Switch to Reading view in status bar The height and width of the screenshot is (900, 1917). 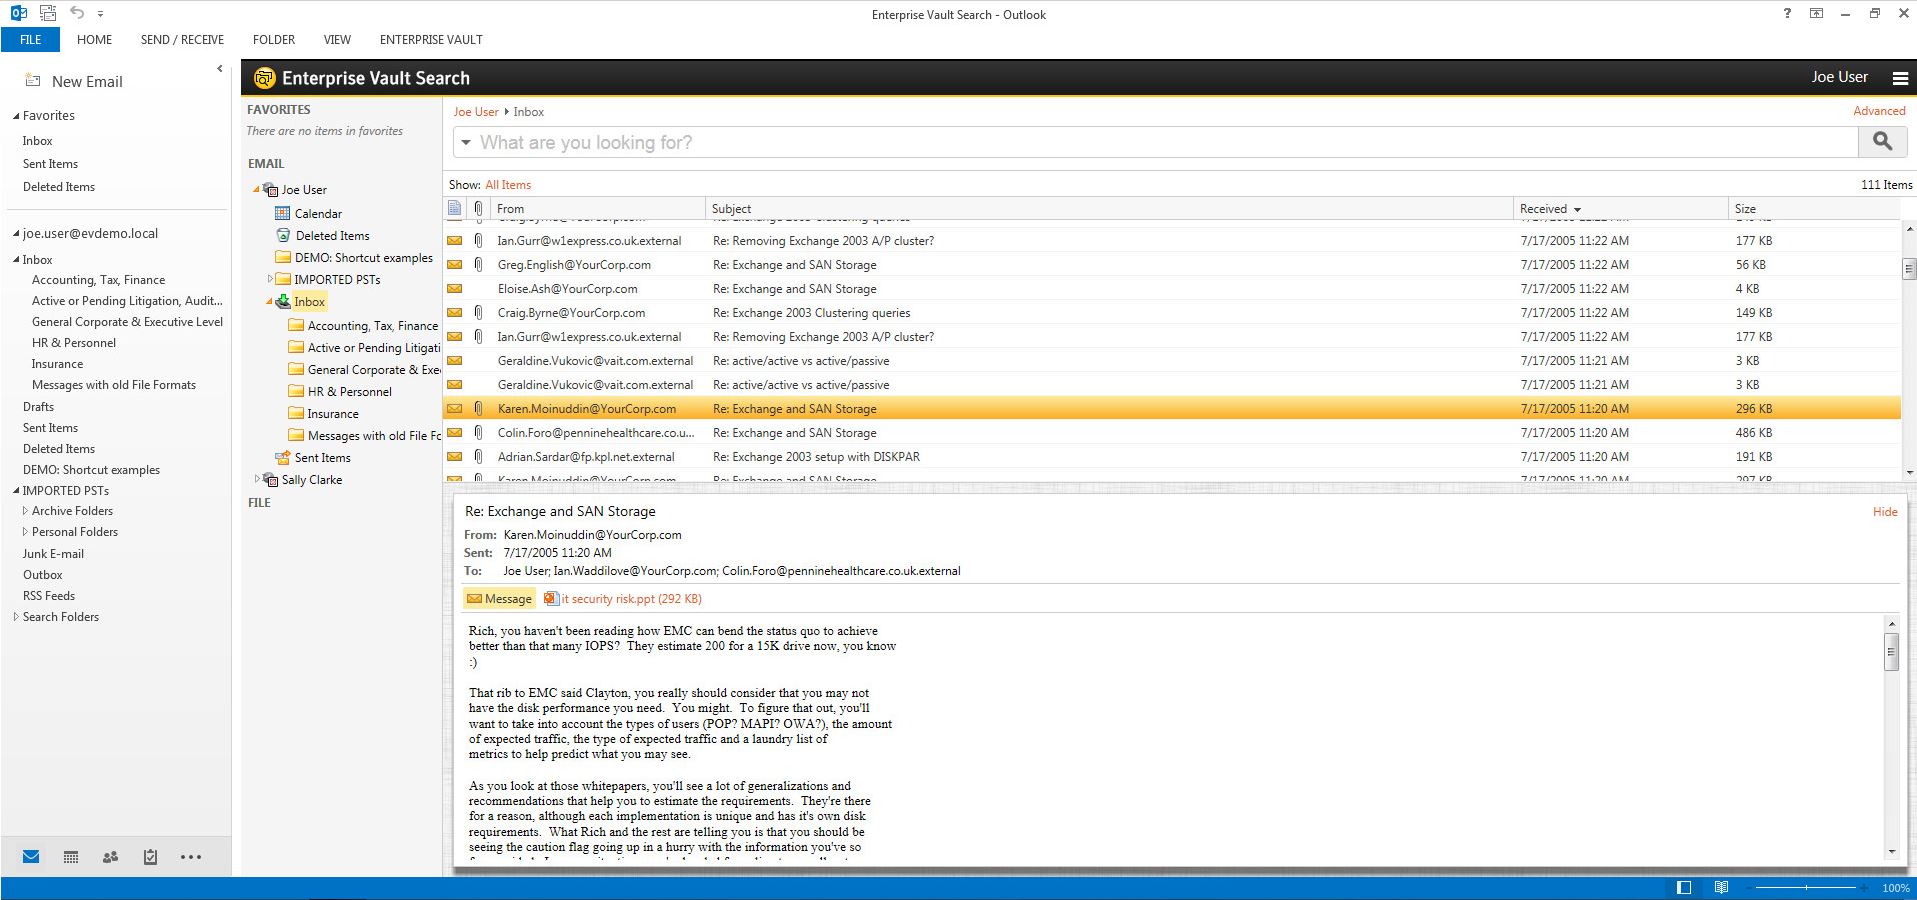(x=1721, y=887)
